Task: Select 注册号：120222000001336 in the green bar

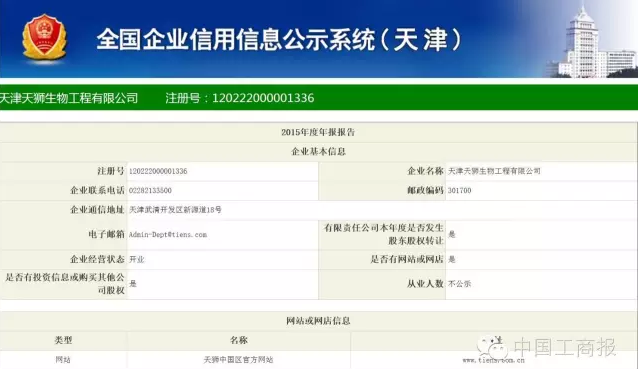Action: click(x=240, y=98)
